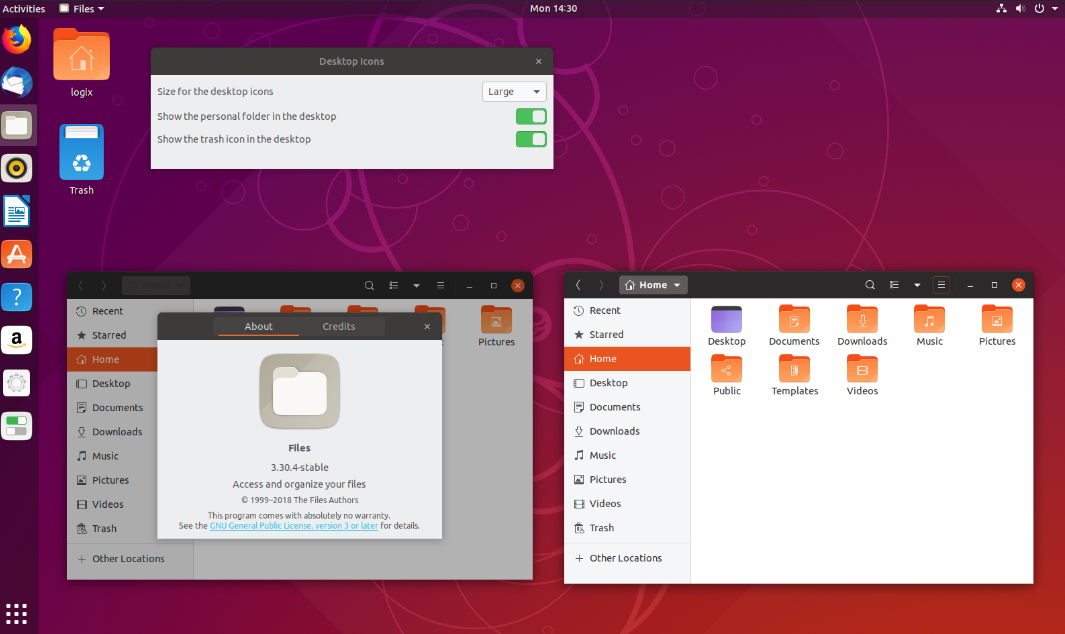The height and width of the screenshot is (634, 1065).
Task: Select Recent in right Files sidebar
Action: [627, 311]
